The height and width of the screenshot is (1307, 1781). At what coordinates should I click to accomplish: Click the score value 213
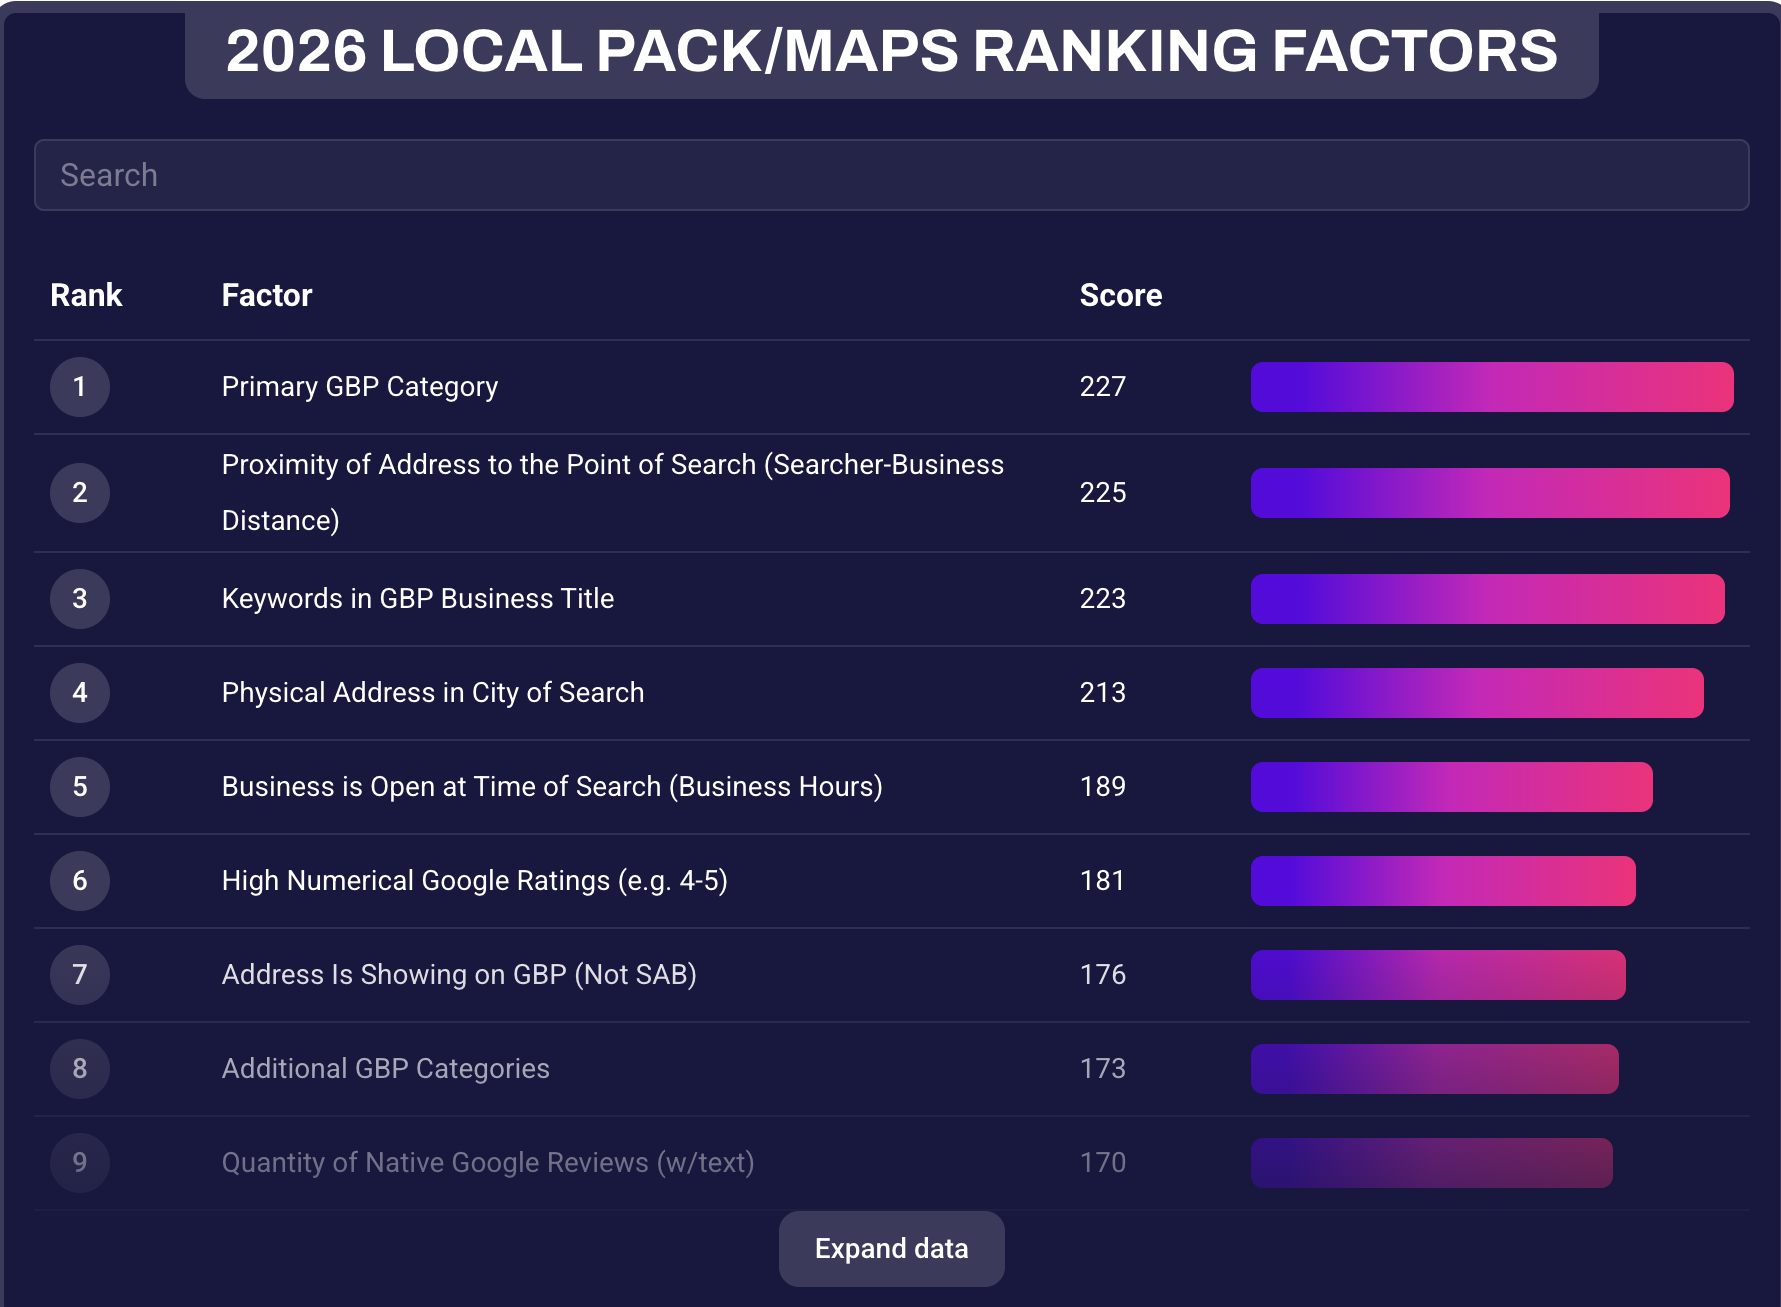click(x=1103, y=693)
